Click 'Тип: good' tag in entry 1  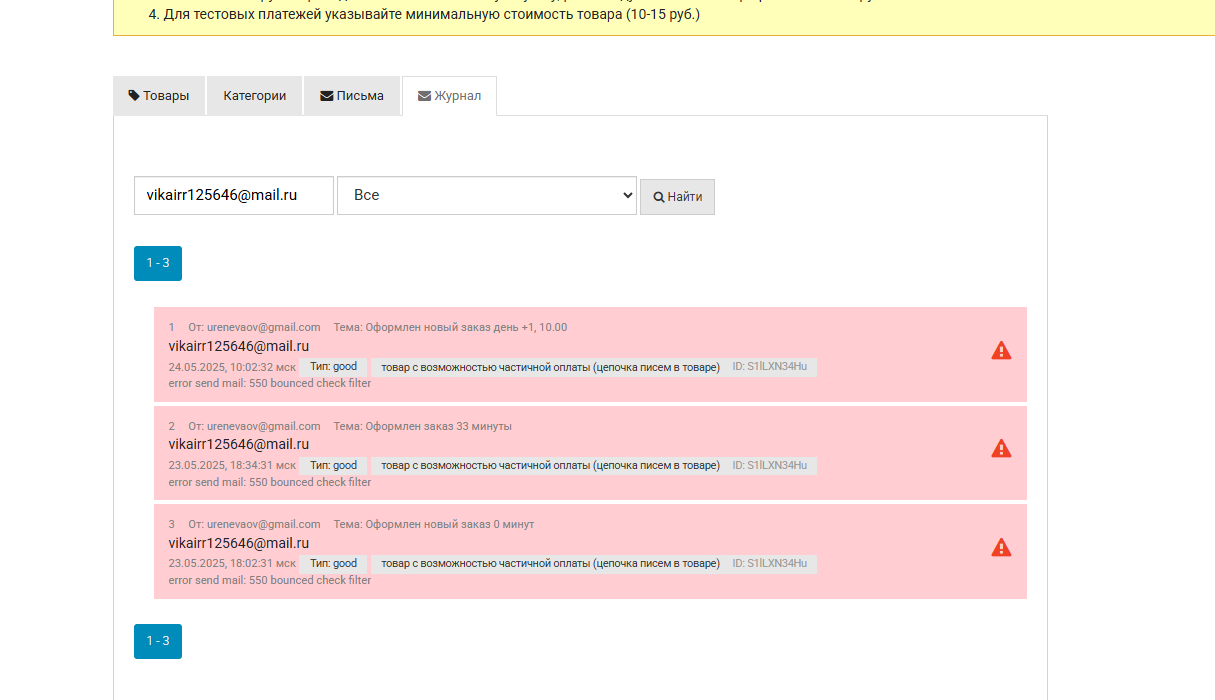coord(334,367)
